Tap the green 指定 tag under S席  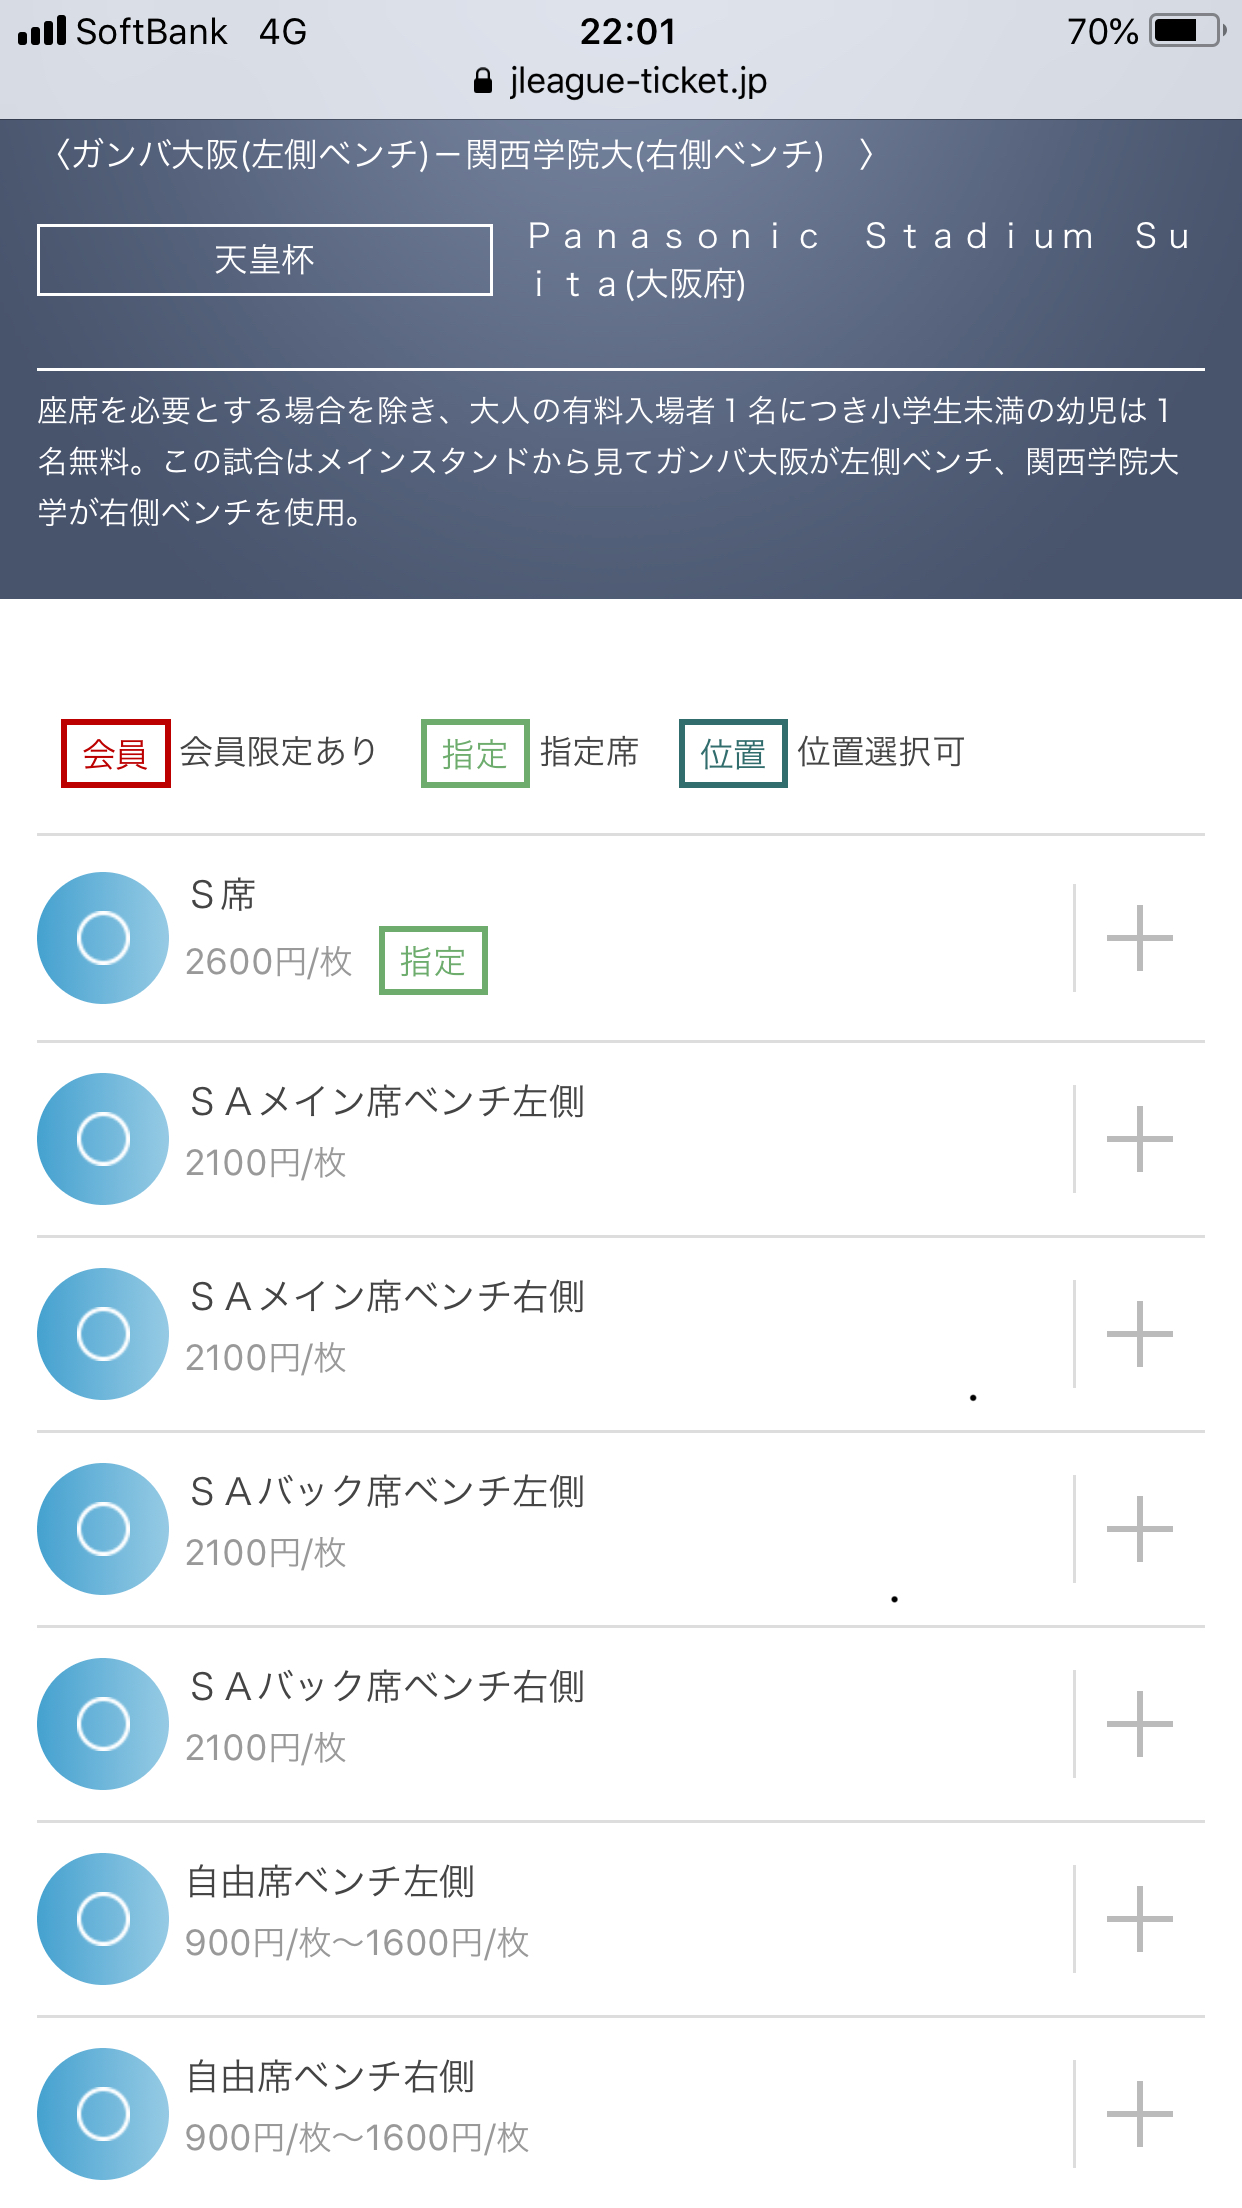tap(433, 961)
